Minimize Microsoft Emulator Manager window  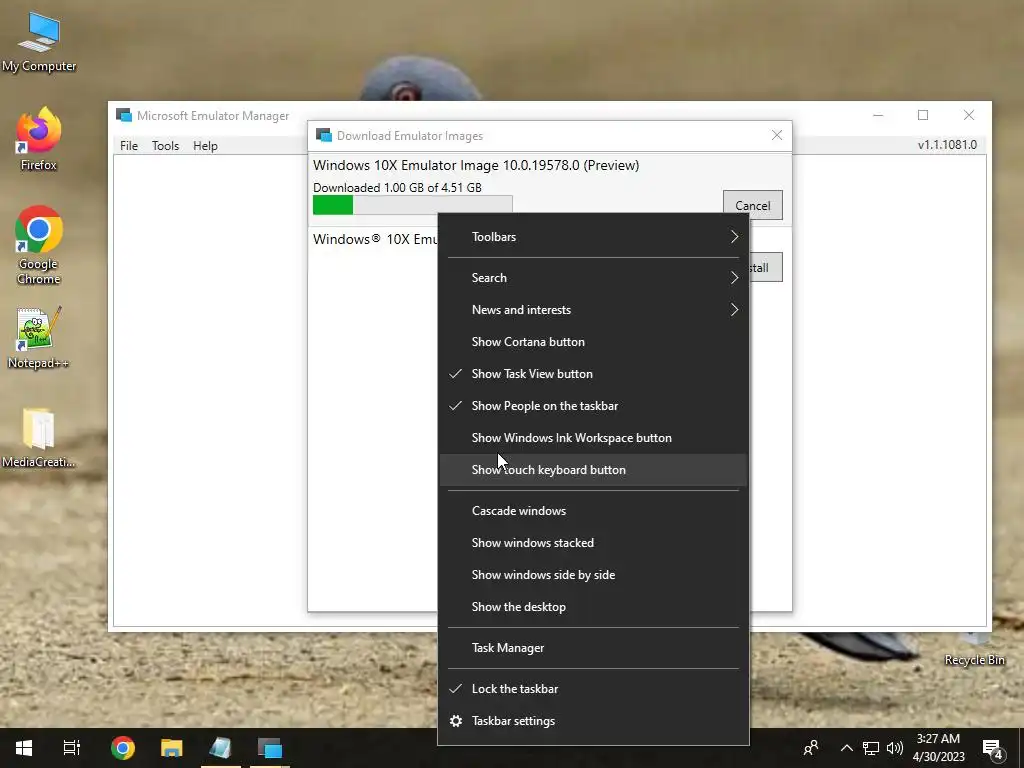(x=878, y=115)
